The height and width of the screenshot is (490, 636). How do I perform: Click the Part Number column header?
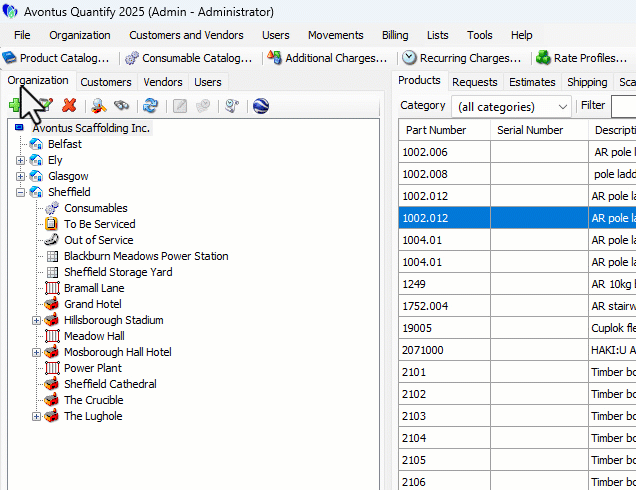(x=435, y=130)
